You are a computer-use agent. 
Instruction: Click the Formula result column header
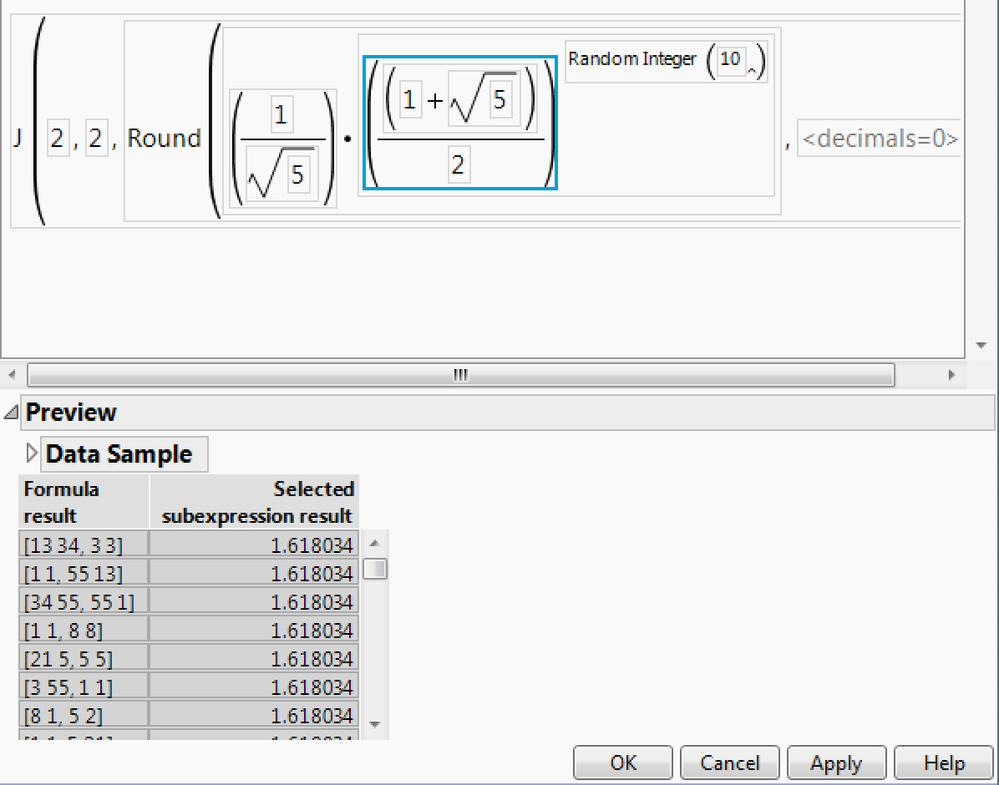61,501
